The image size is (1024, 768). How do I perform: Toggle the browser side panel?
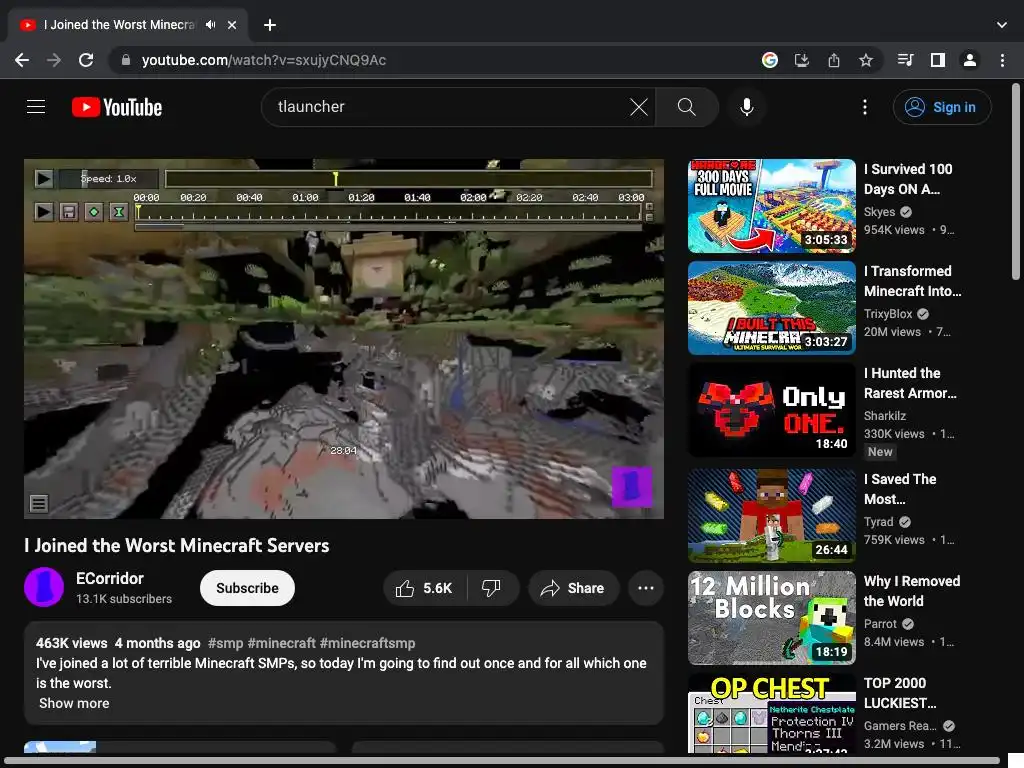point(938,60)
